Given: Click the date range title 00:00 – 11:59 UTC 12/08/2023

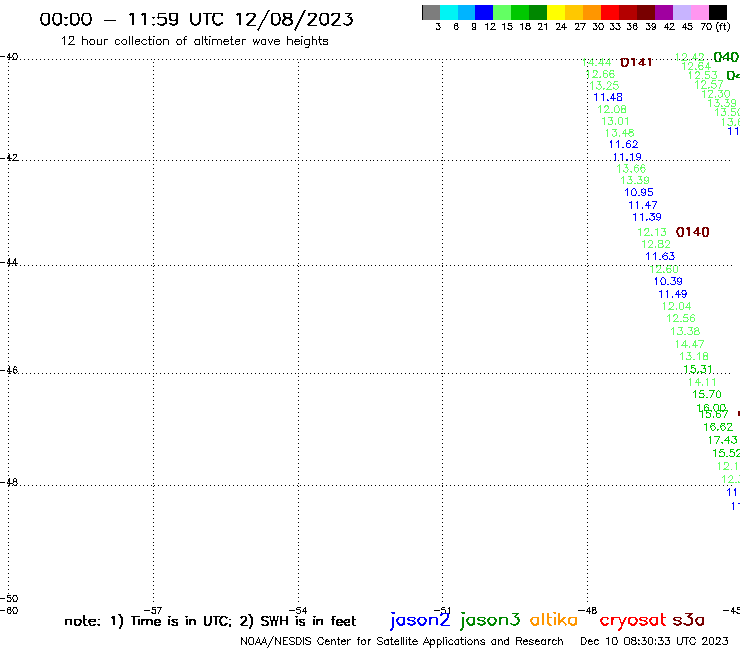Looking at the screenshot, I should click(196, 19).
